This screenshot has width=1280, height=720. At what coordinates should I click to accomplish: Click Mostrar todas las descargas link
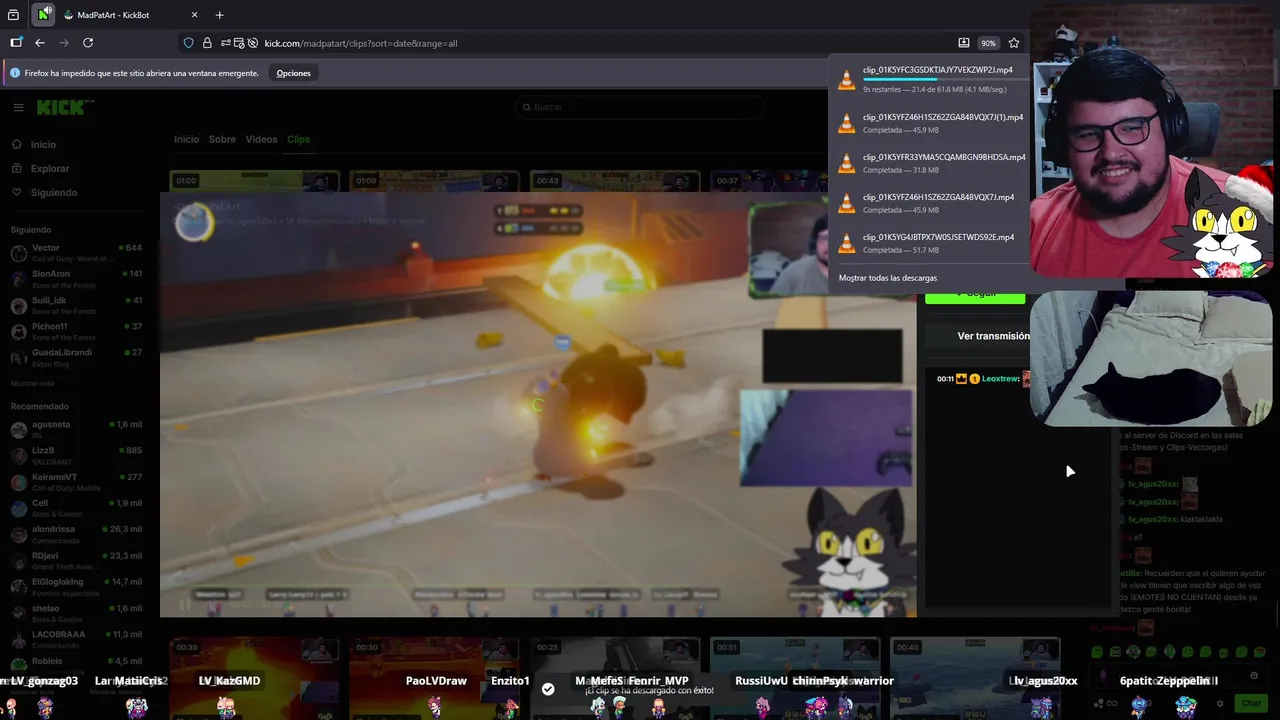pos(888,278)
